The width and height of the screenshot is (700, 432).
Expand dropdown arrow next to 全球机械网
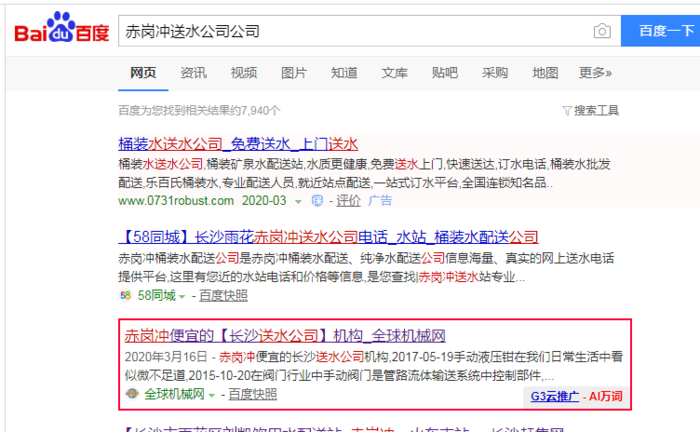pos(212,395)
